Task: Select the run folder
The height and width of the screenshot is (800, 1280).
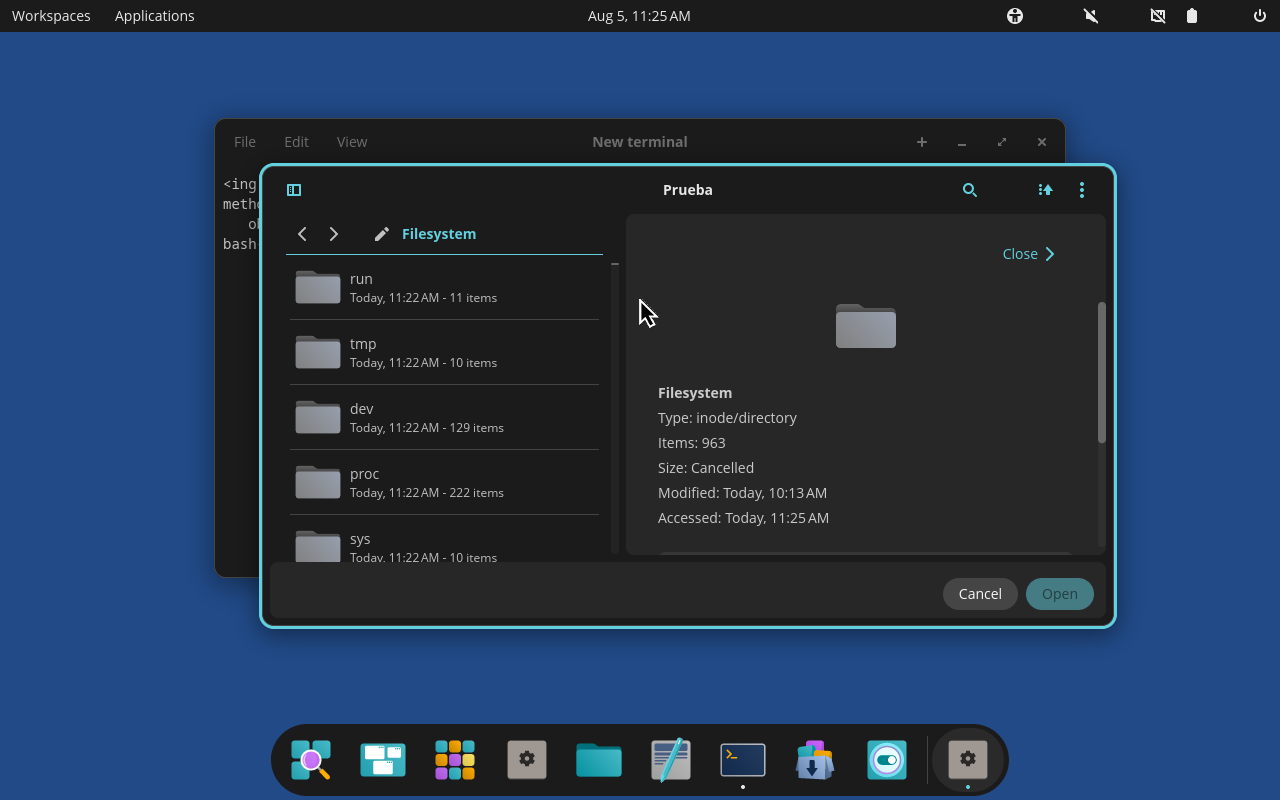Action: [444, 287]
